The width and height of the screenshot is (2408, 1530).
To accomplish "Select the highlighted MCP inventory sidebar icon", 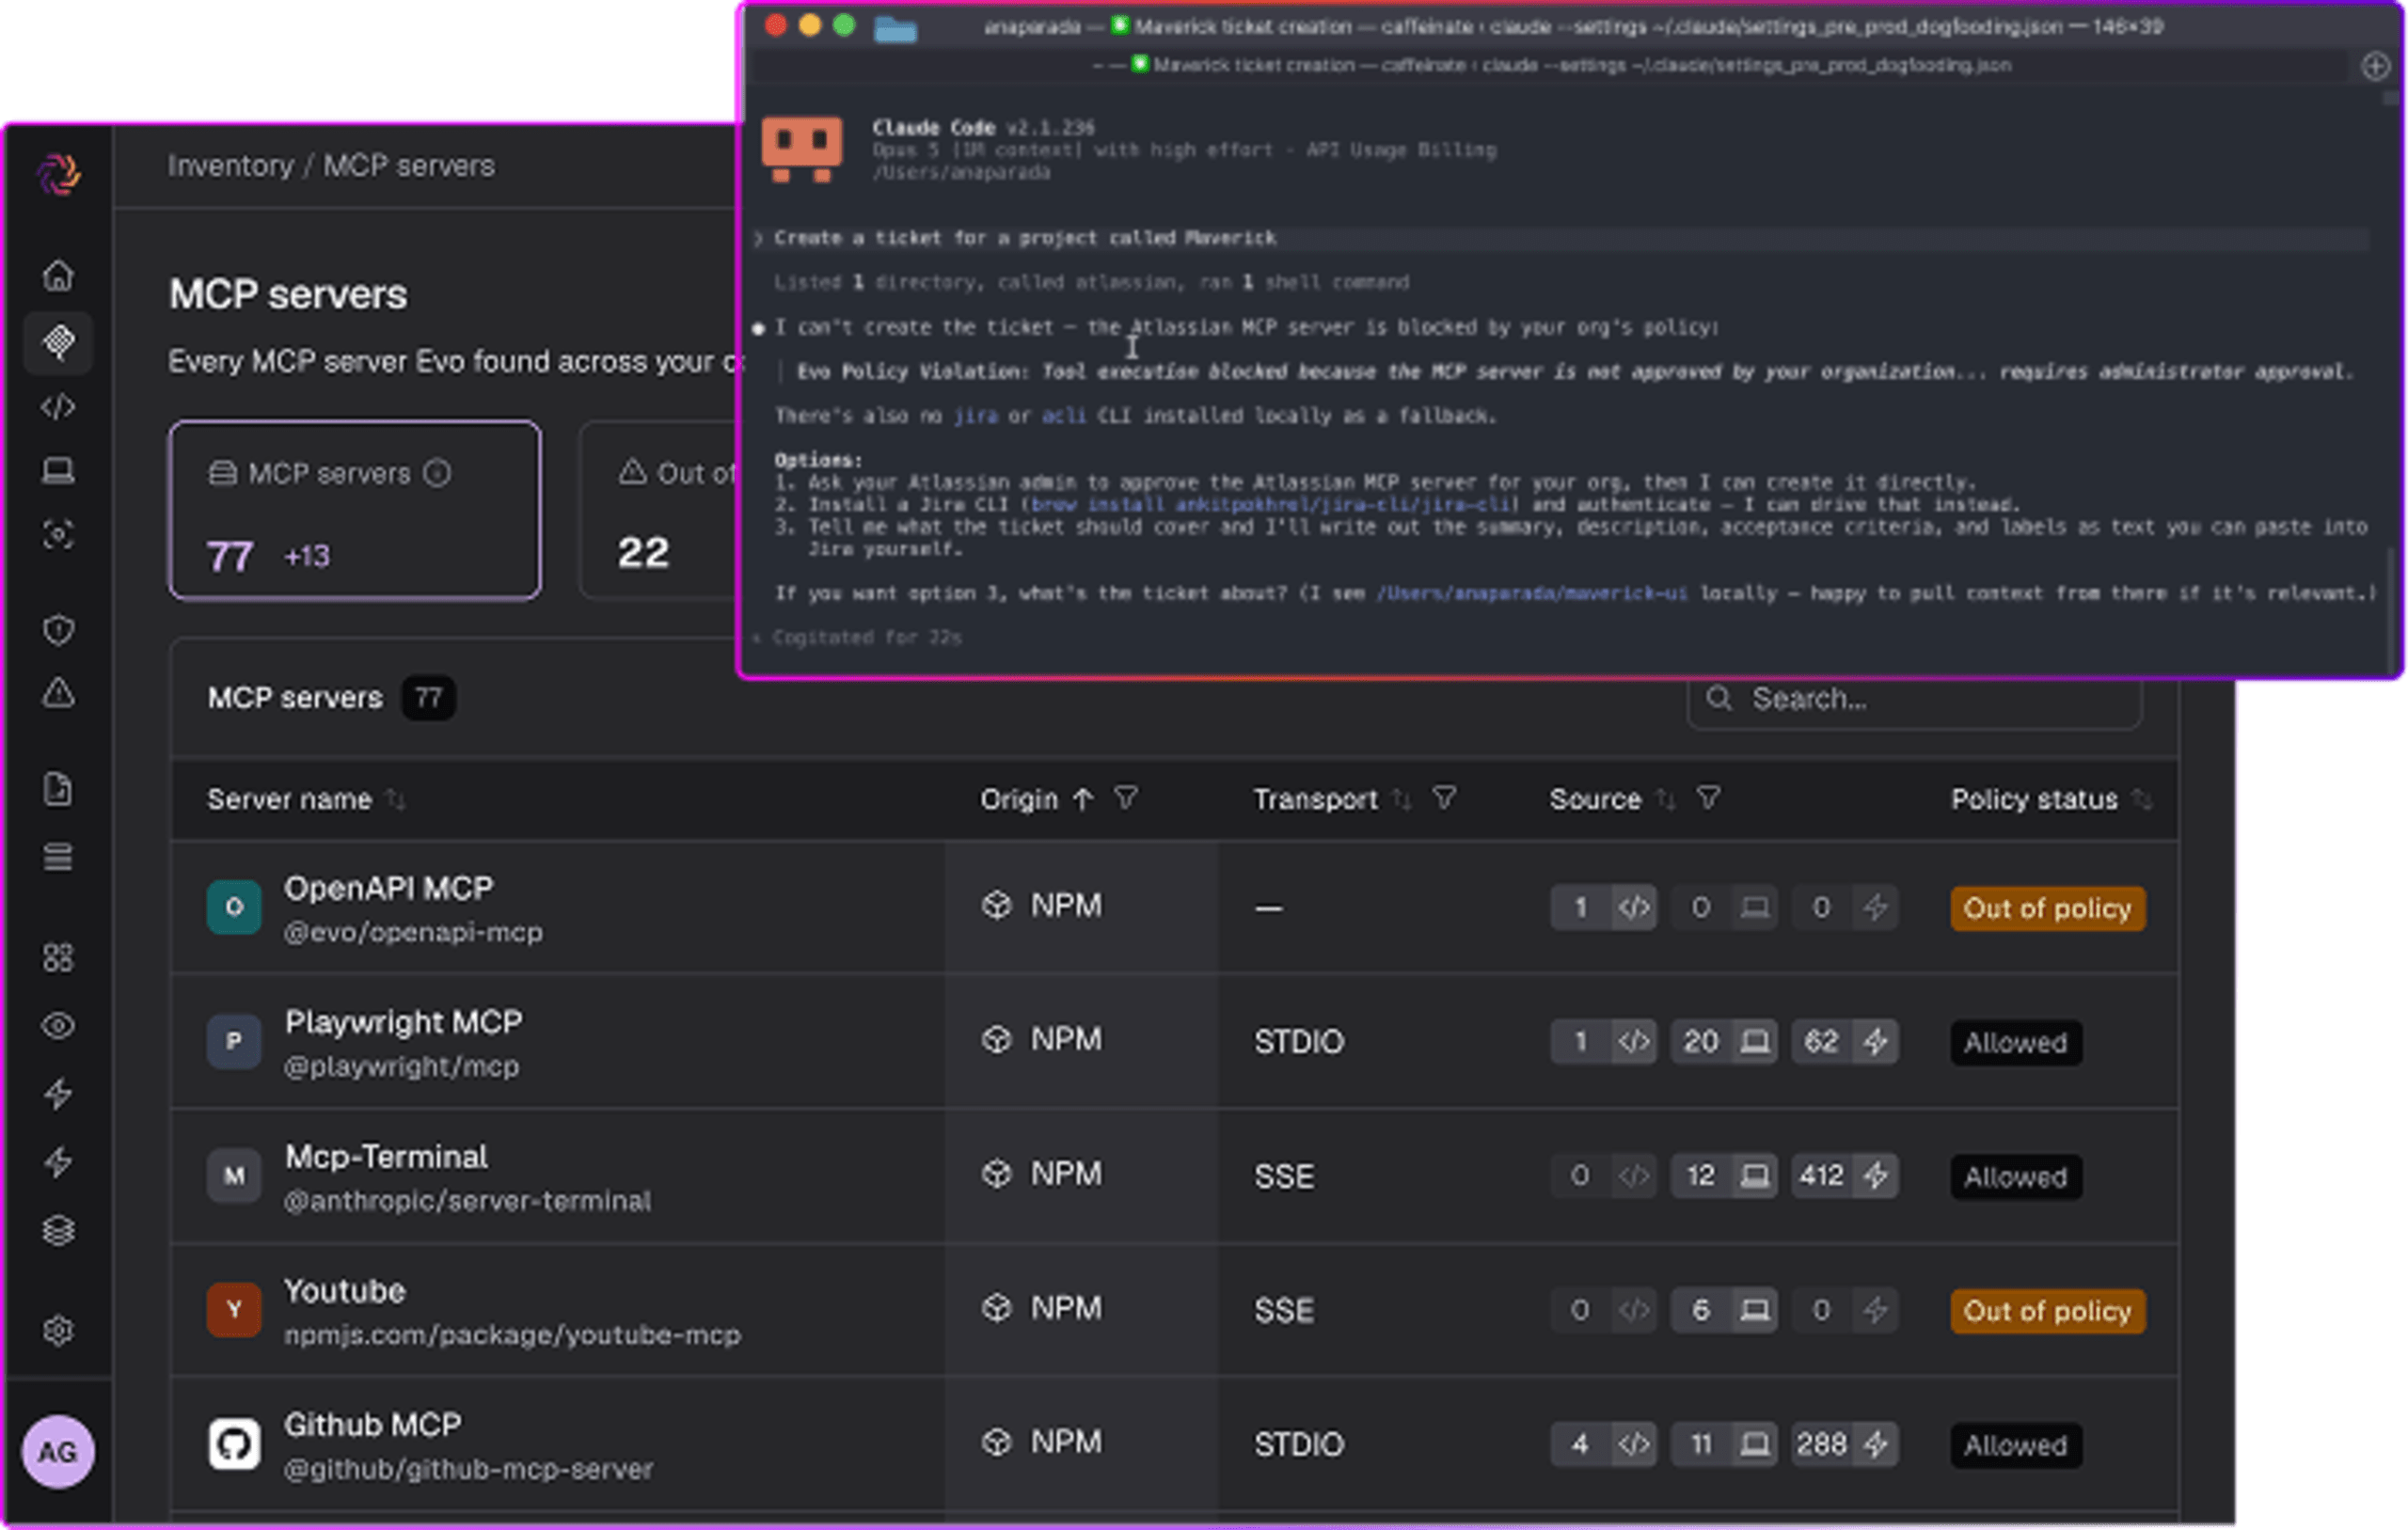I will pos(58,342).
